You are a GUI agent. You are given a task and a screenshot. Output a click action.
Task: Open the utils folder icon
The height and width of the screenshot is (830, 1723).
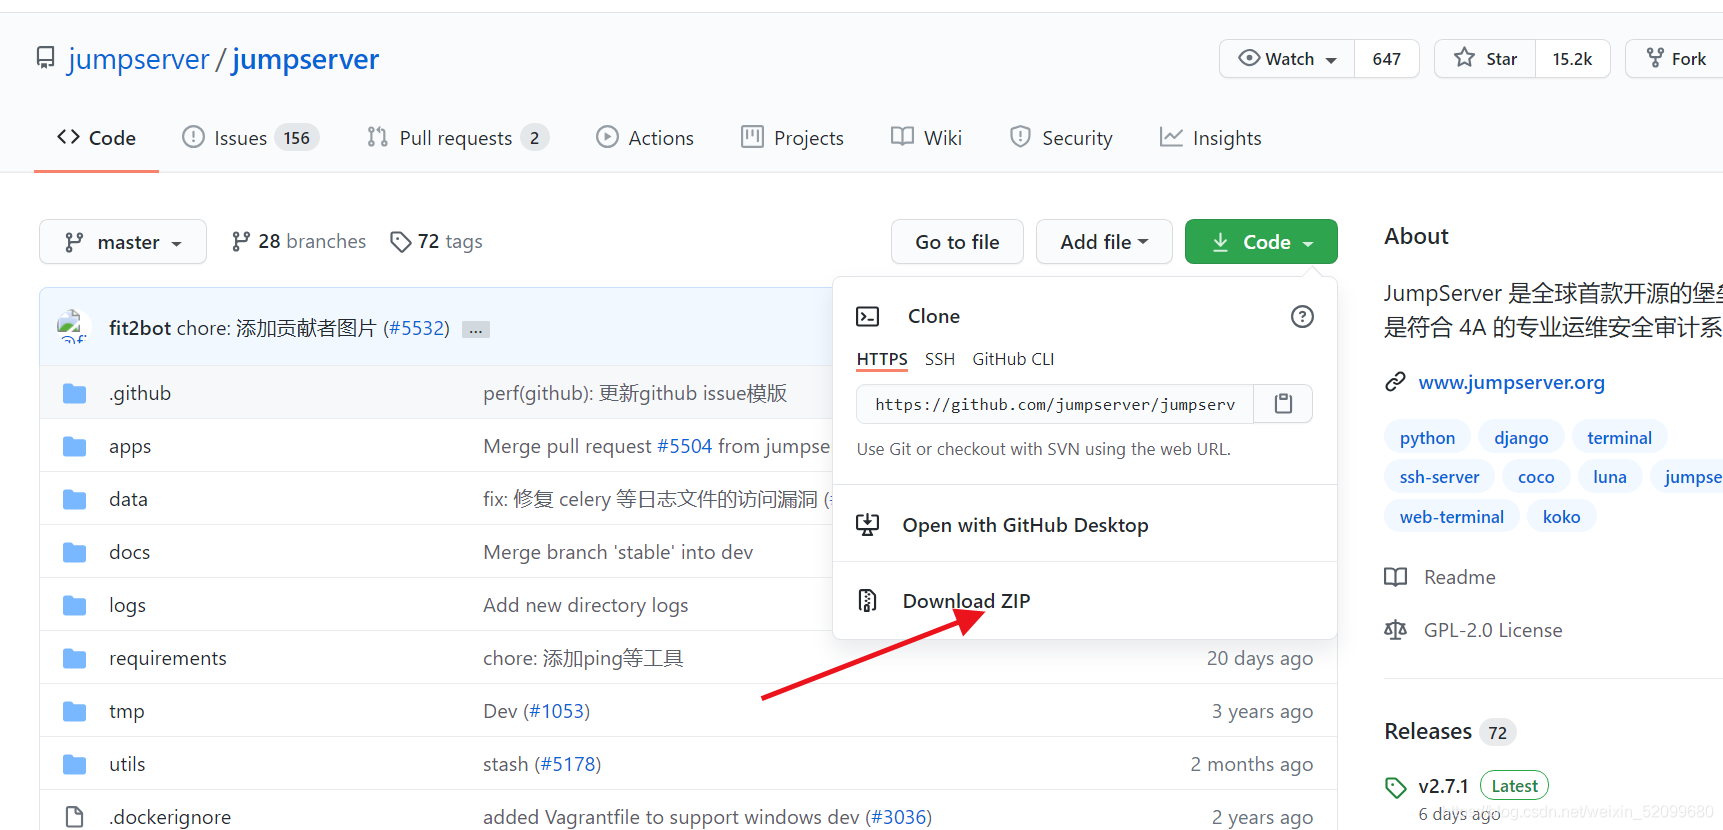[x=74, y=764]
